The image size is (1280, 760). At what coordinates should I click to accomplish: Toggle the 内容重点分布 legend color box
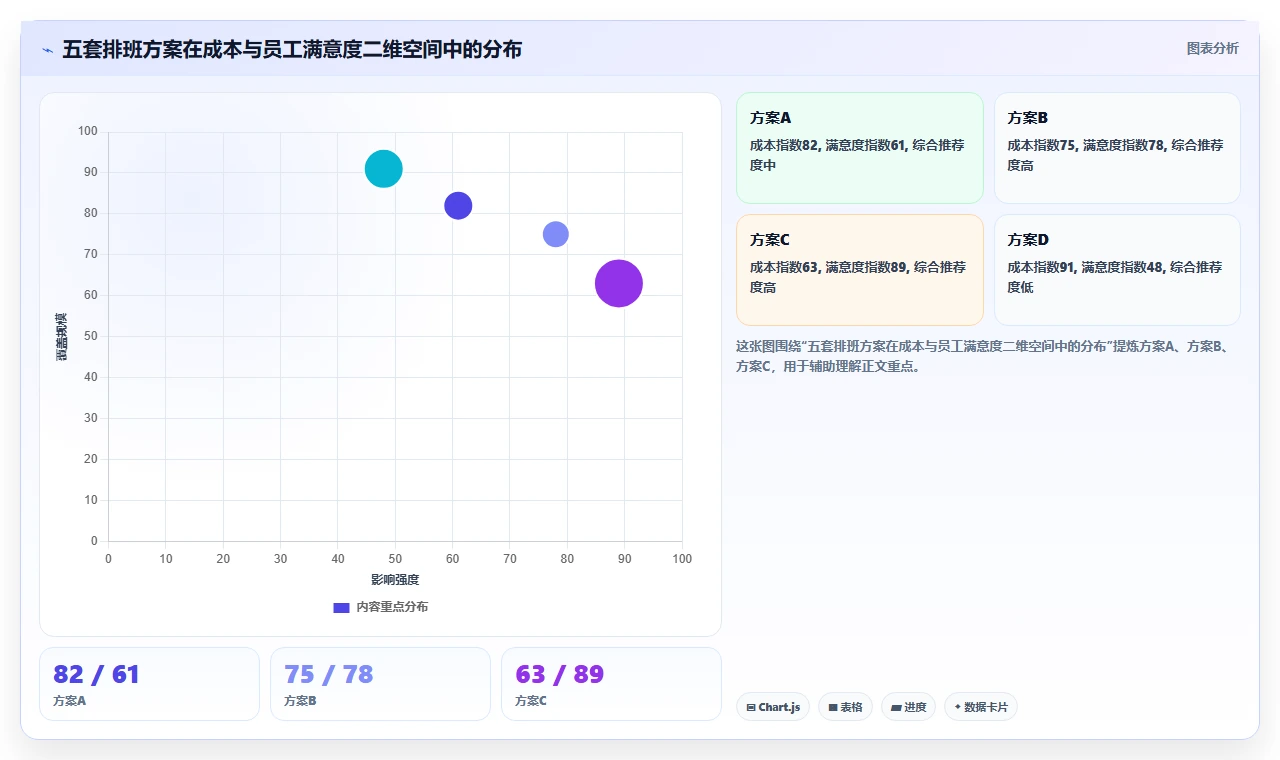point(341,607)
